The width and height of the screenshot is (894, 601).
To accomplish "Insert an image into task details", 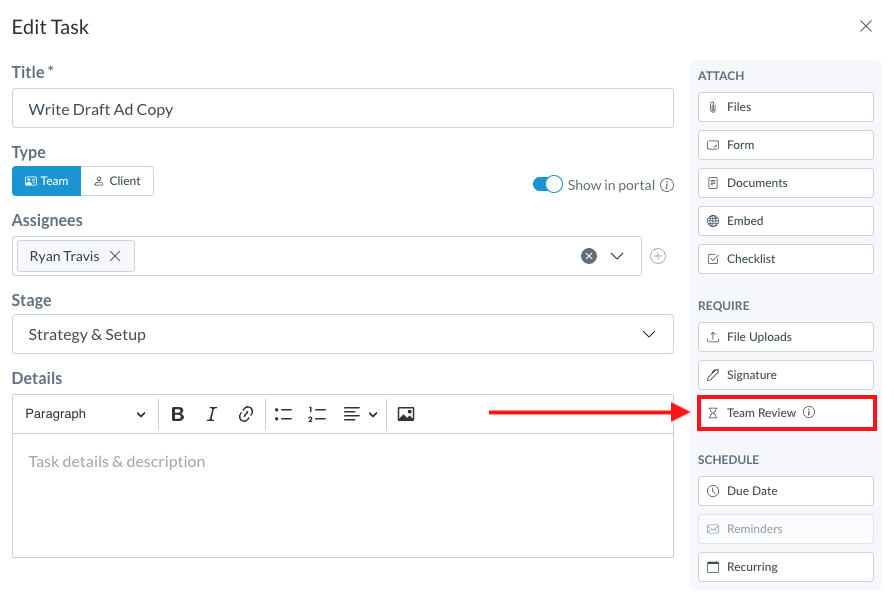I will 405,414.
